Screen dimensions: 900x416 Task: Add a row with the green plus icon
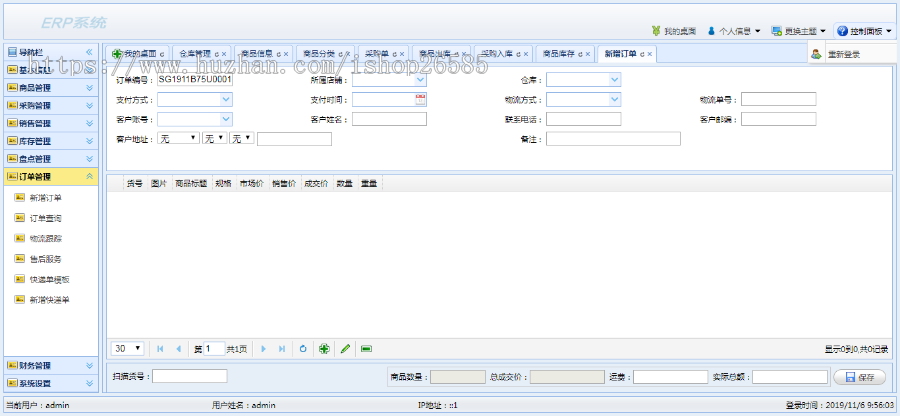click(x=324, y=349)
